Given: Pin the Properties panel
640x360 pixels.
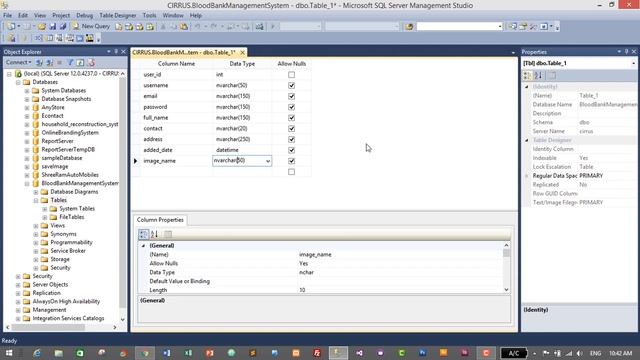Looking at the screenshot, I should (627, 52).
